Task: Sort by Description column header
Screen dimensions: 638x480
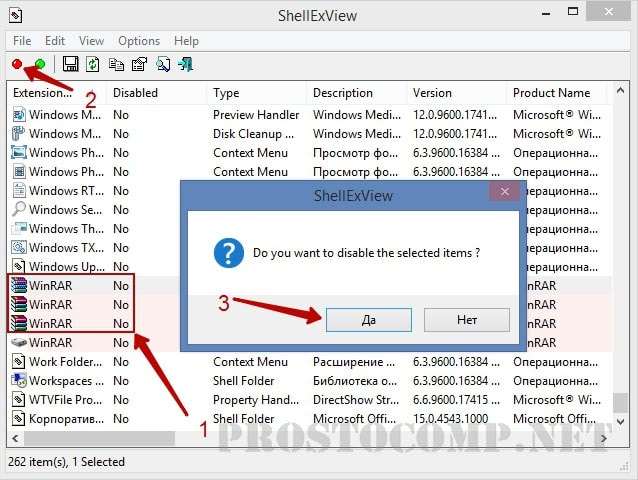Action: pyautogui.click(x=357, y=93)
